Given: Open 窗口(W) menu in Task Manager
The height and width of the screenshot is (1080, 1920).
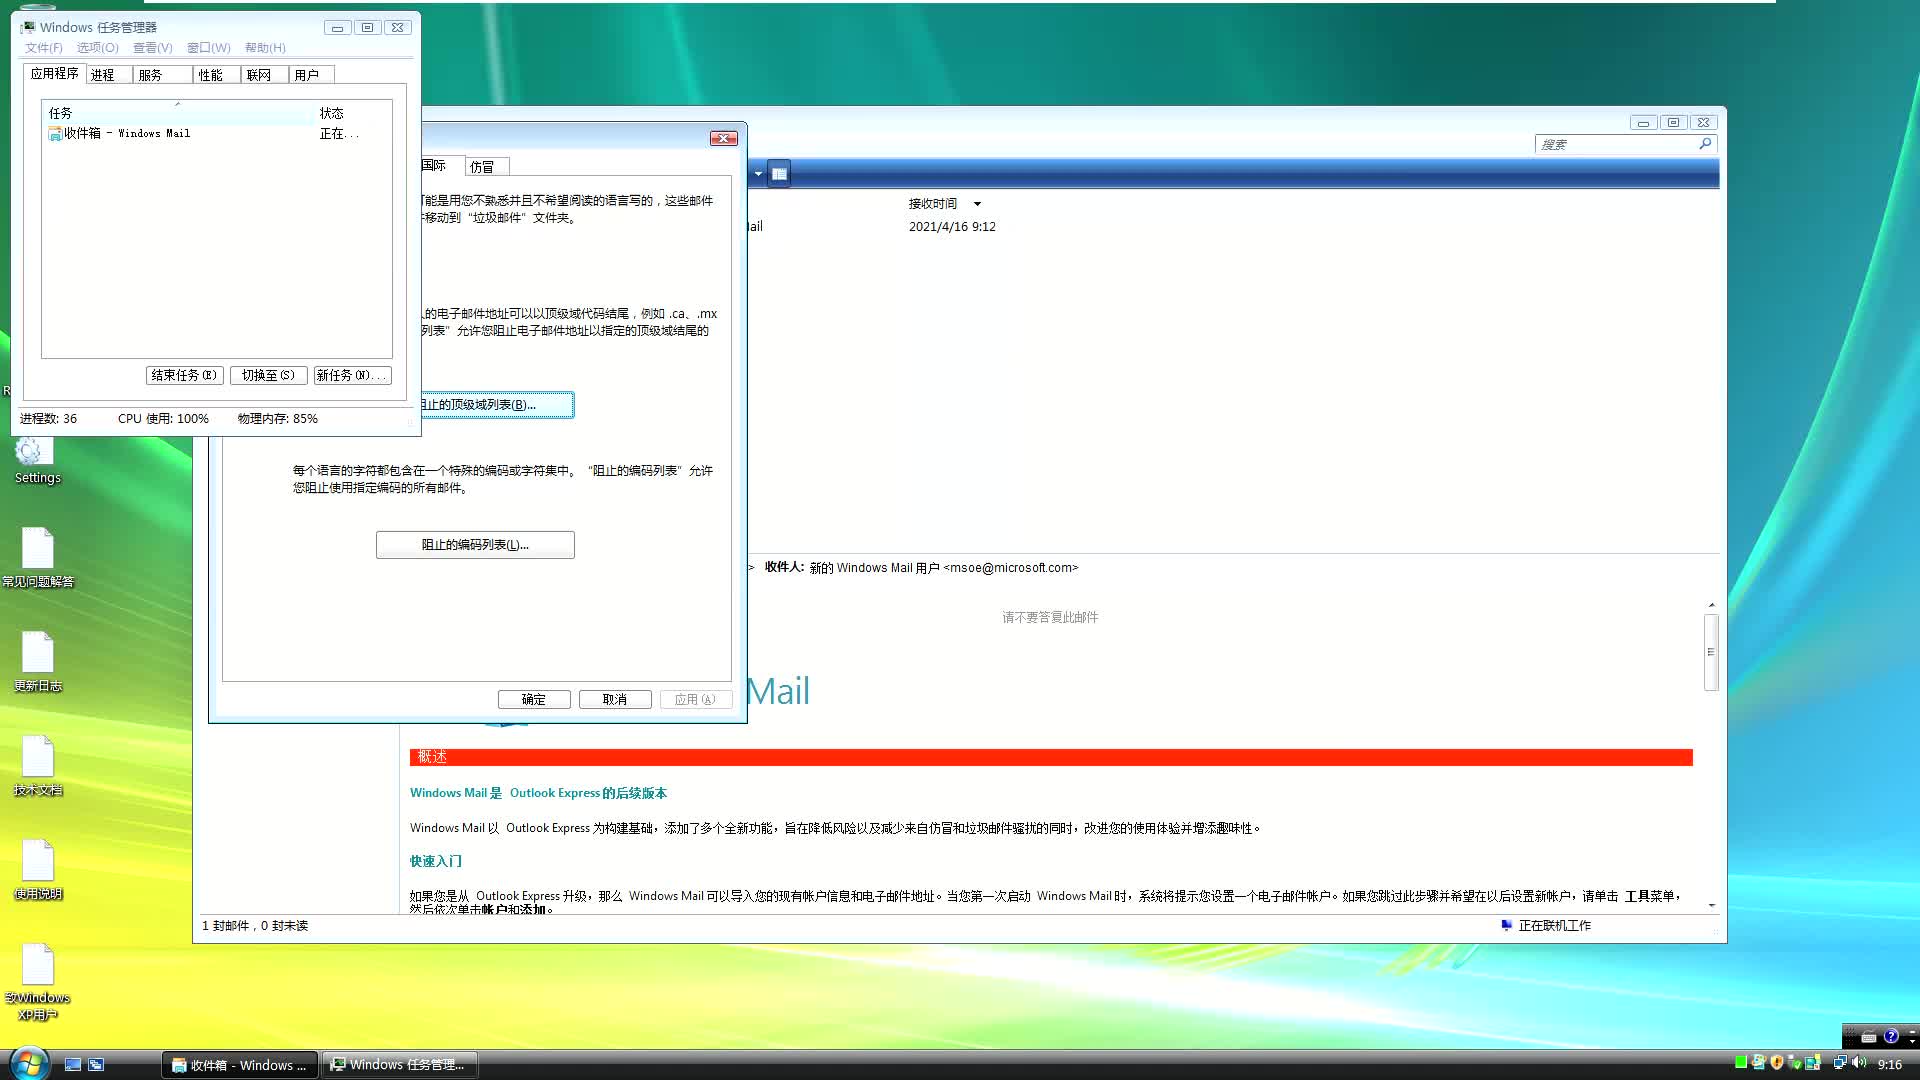Looking at the screenshot, I should [x=209, y=48].
